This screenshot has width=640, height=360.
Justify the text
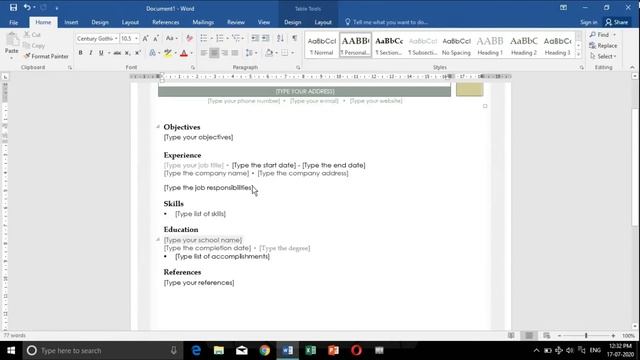tap(235, 53)
